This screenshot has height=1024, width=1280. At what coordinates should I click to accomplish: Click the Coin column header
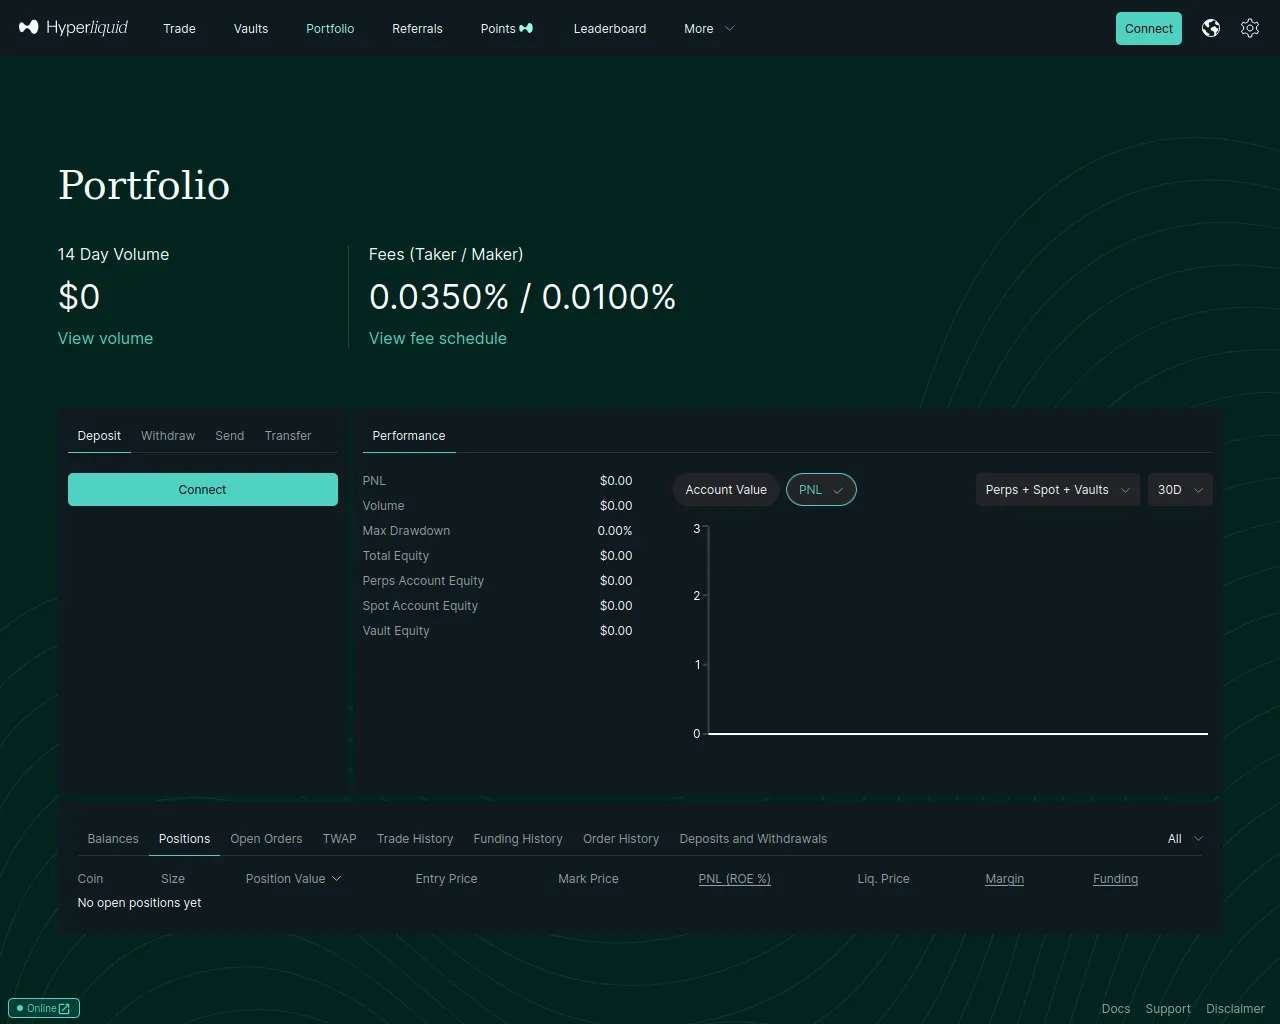[91, 879]
